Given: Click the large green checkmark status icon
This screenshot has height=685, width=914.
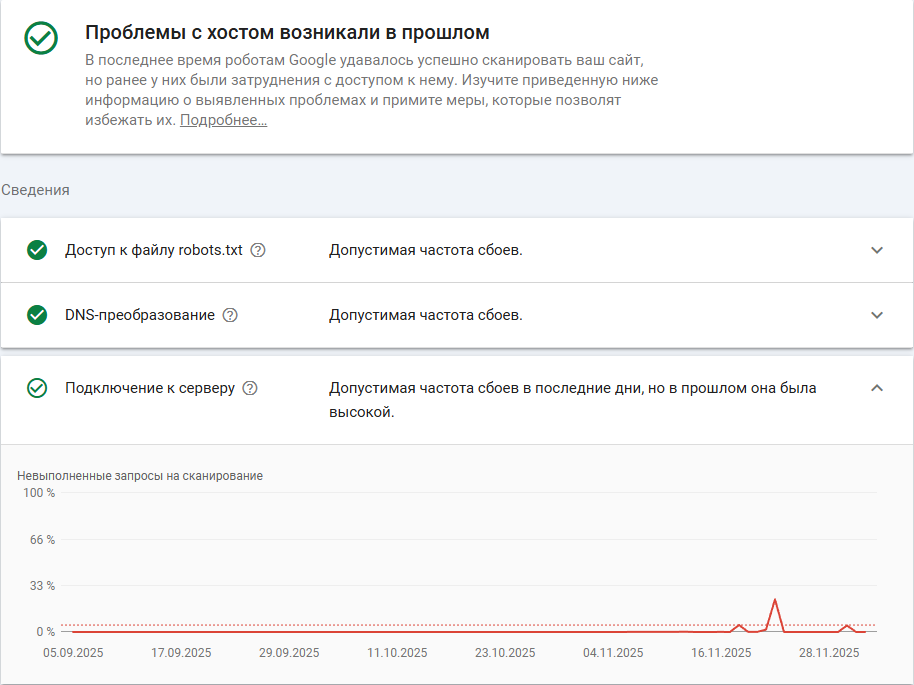Looking at the screenshot, I should pos(41,38).
